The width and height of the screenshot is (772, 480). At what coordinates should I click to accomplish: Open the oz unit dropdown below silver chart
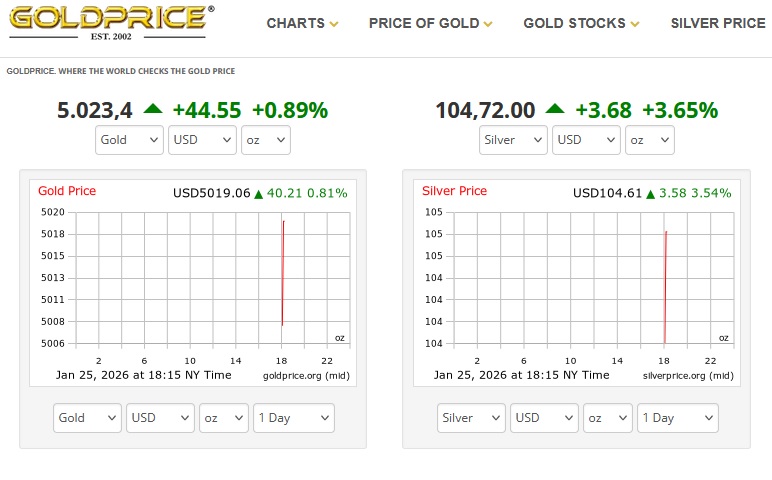coord(608,418)
